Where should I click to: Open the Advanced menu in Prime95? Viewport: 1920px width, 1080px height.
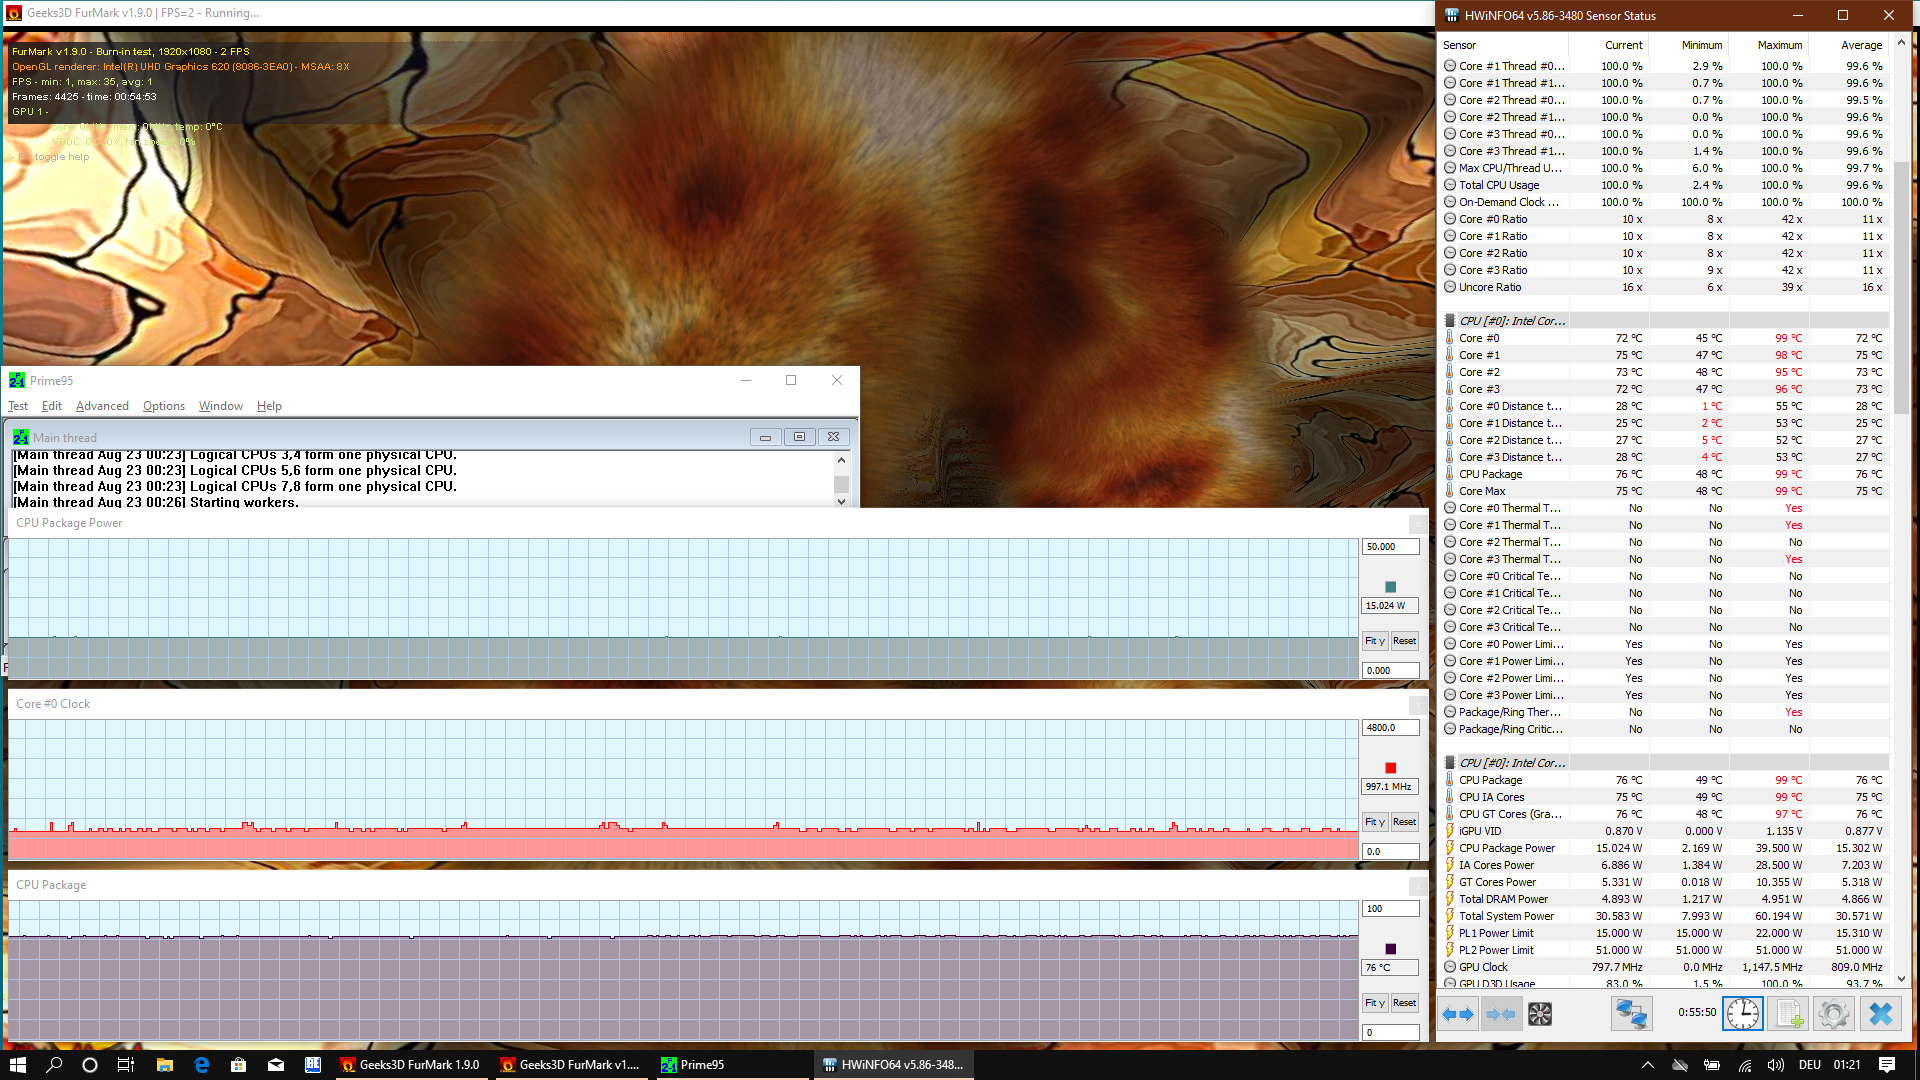pyautogui.click(x=102, y=406)
